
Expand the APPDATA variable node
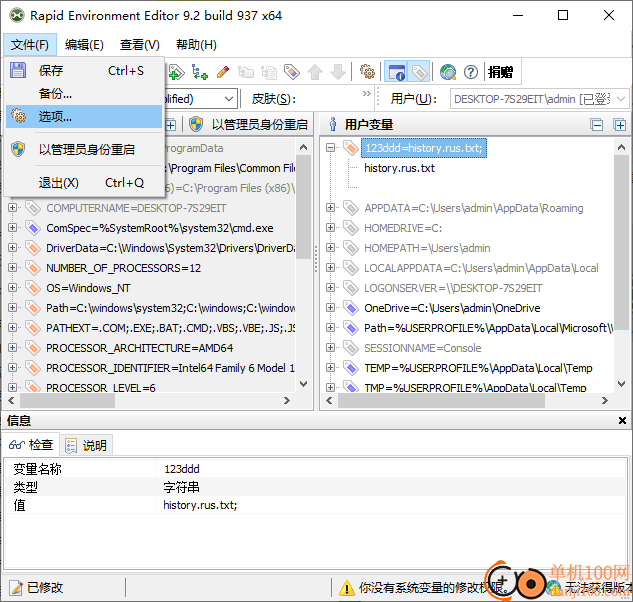330,208
